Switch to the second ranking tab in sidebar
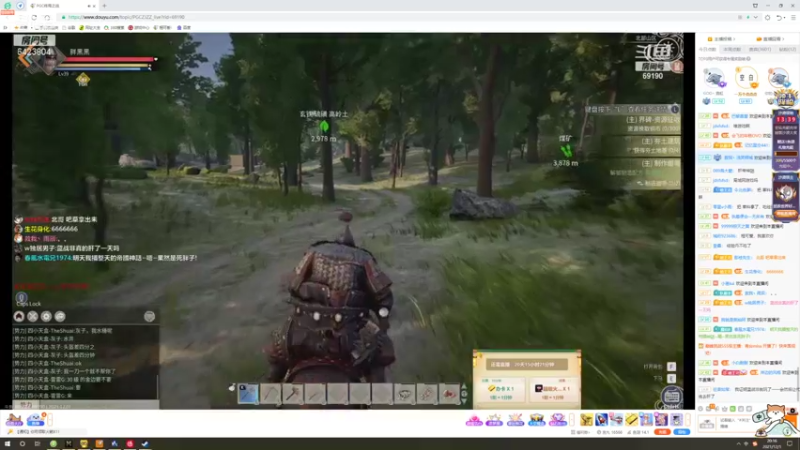The image size is (800, 450). tap(732, 49)
